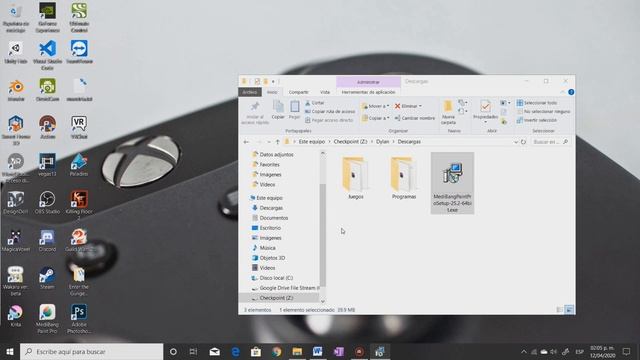Launch Unity Hub from the desktop
This screenshot has height=360, width=640.
click(16, 52)
